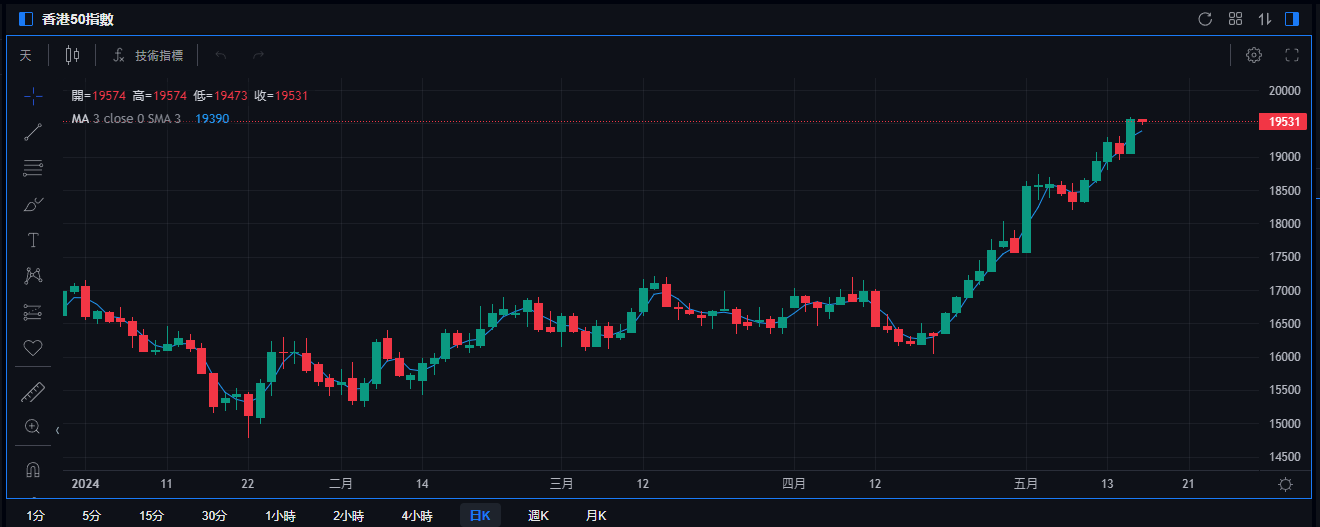Switch to the 週K timeframe tab
The height and width of the screenshot is (527, 1320).
tap(538, 516)
